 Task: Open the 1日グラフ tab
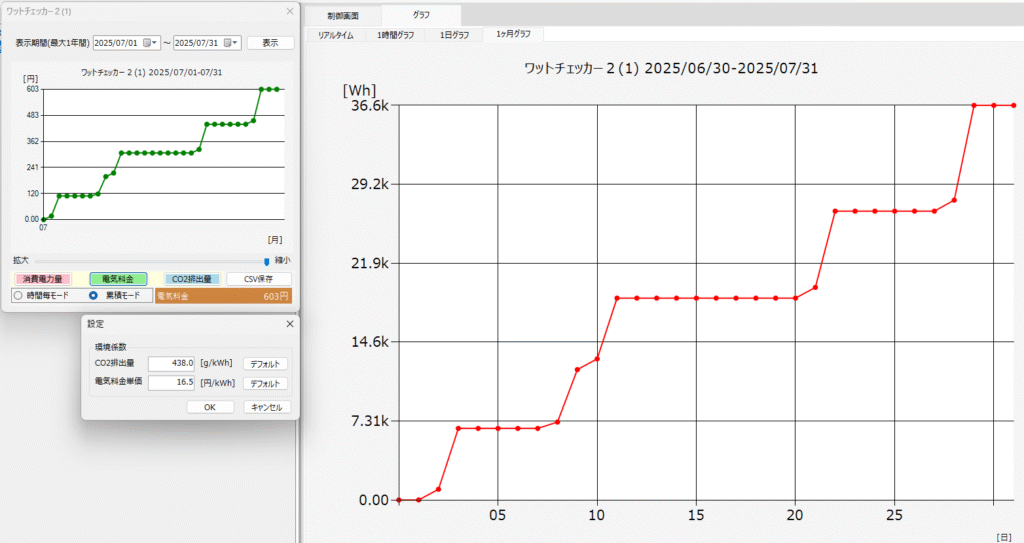coord(453,35)
